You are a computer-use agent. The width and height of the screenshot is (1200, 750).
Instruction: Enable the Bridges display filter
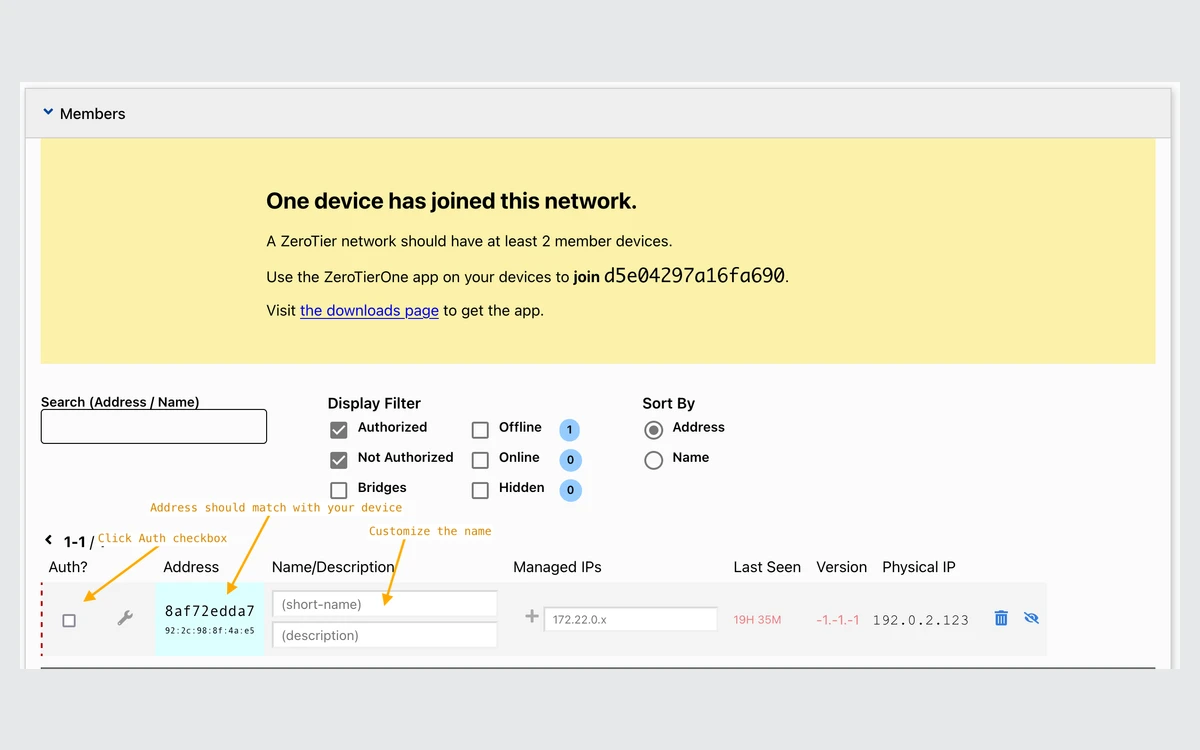[339, 490]
